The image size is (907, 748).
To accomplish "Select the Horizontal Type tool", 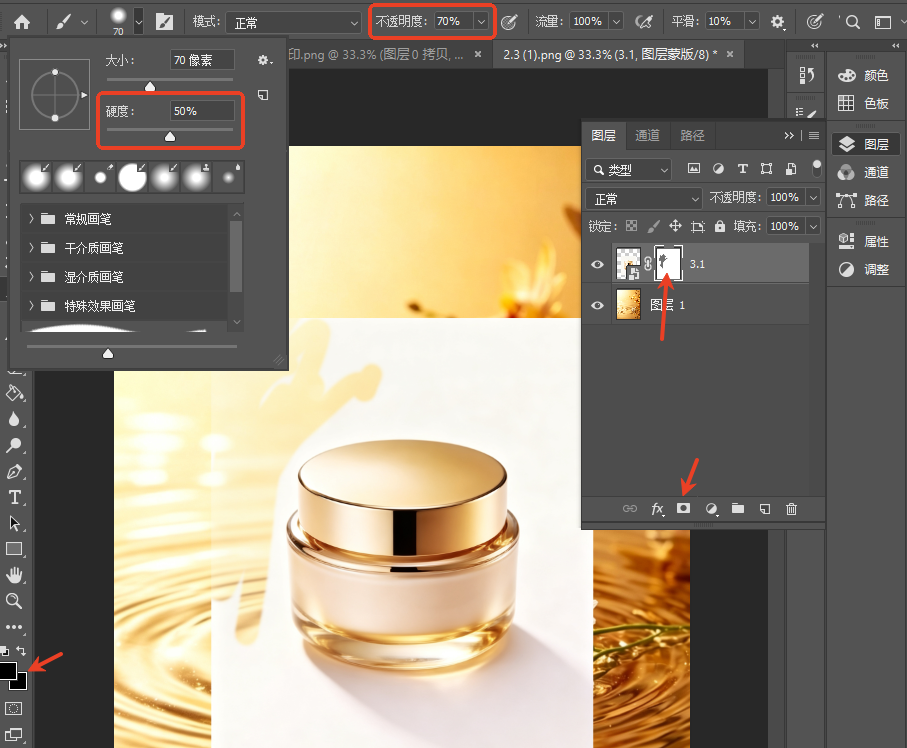I will (14, 498).
